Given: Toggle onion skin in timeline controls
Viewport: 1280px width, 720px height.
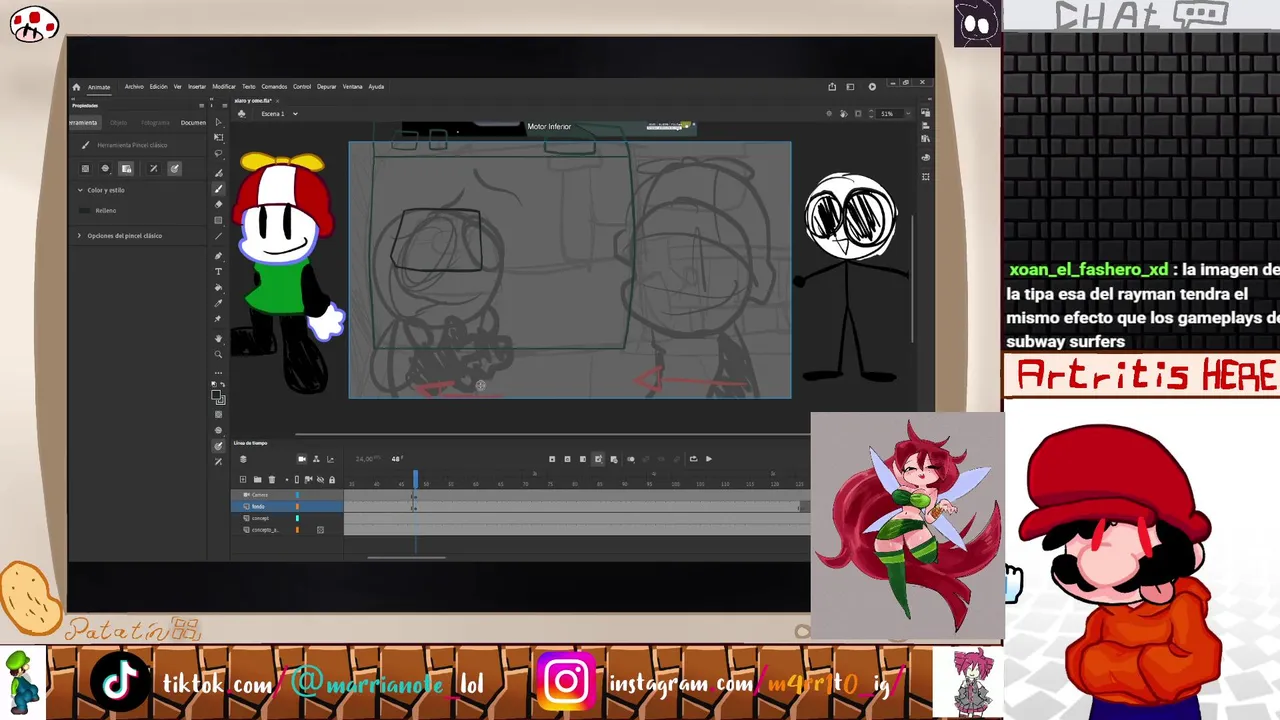Looking at the screenshot, I should coord(631,459).
